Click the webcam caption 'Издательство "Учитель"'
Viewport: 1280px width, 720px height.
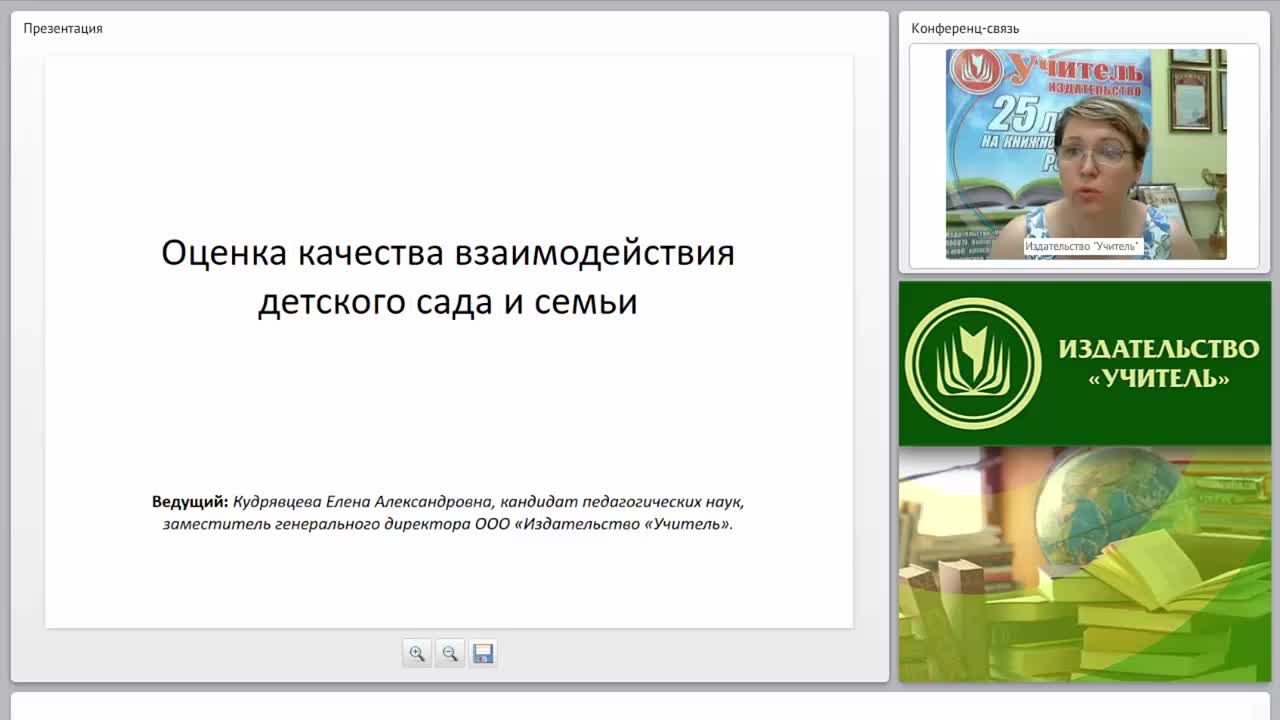(1082, 246)
